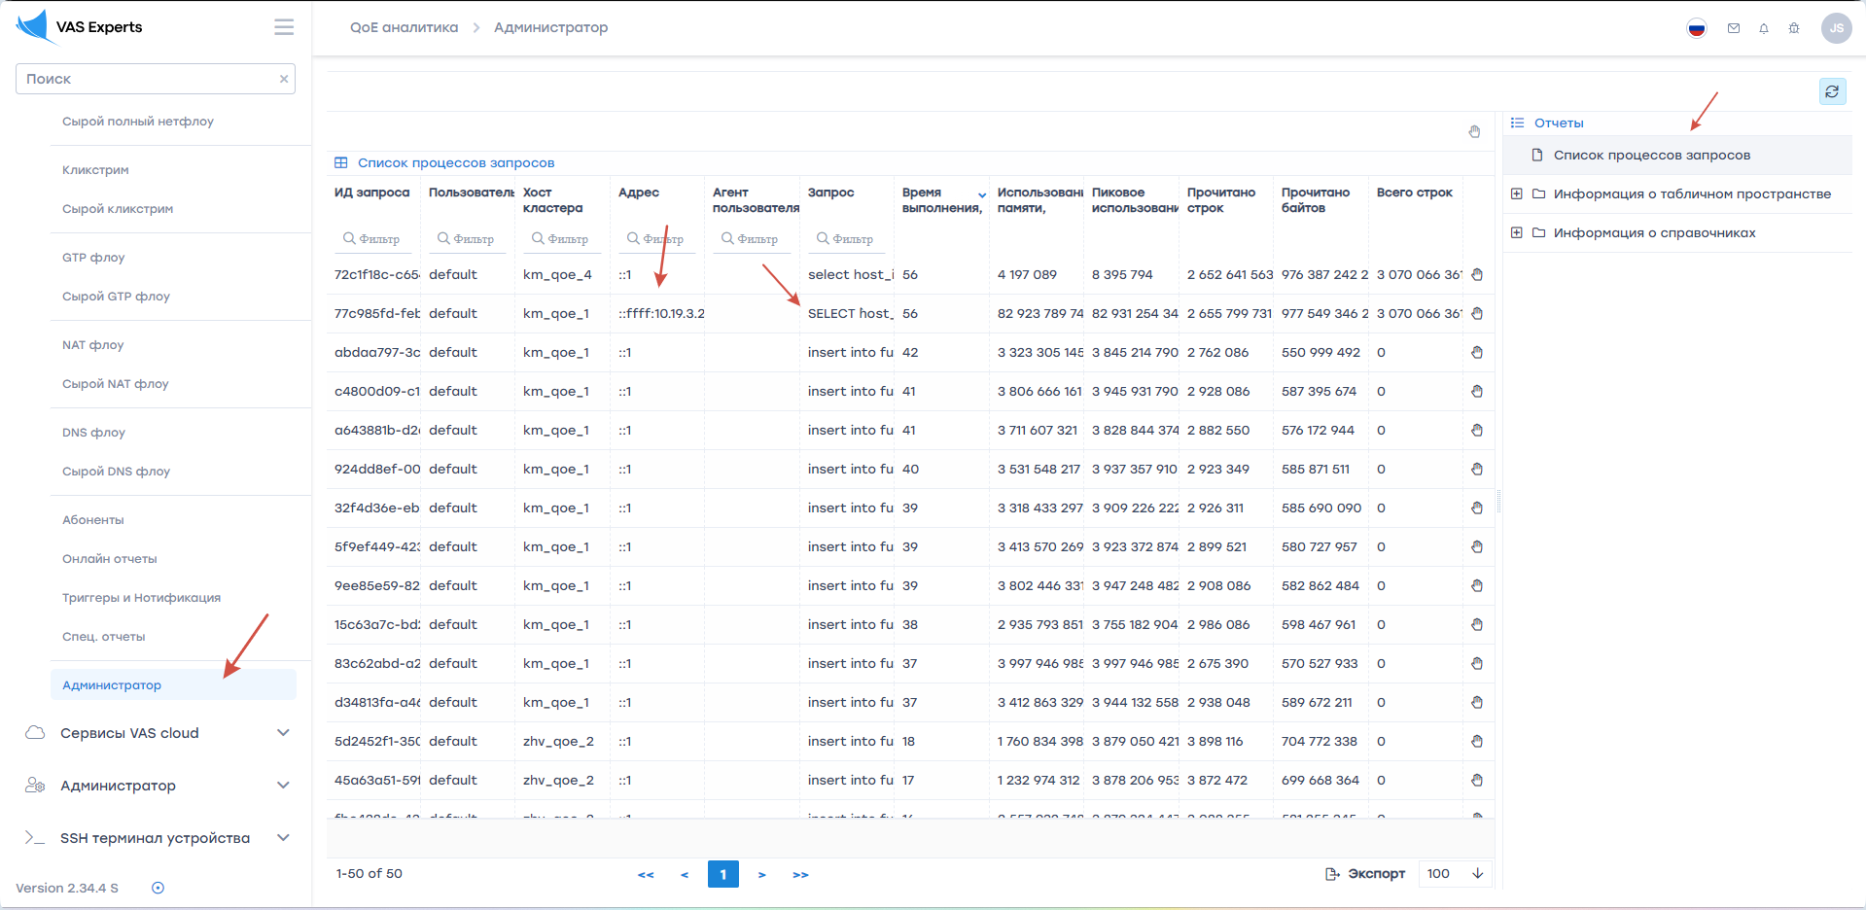The image size is (1866, 910).
Task: Click the circle icon beside the version number
Action: [x=158, y=888]
